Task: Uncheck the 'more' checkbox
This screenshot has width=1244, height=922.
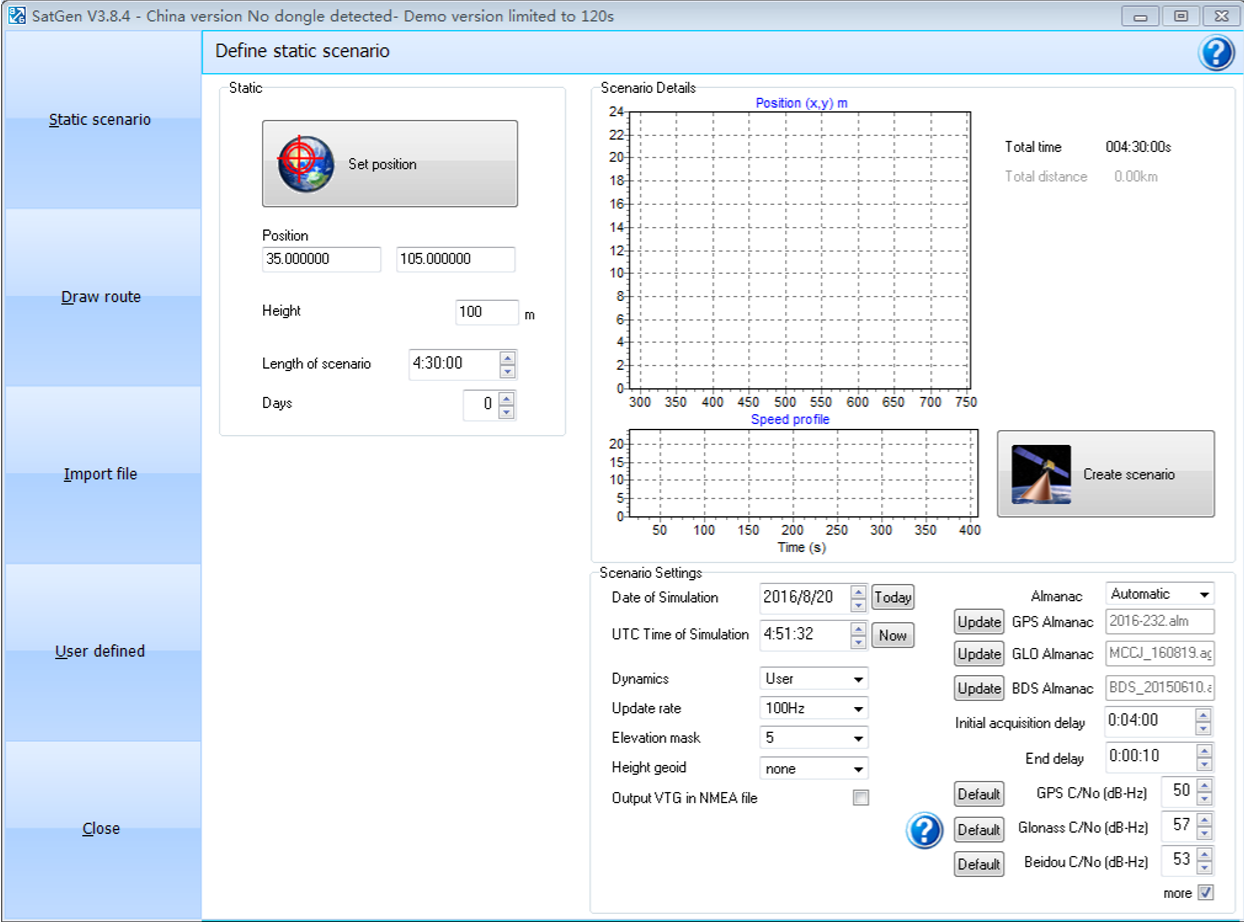Action: [x=1205, y=892]
